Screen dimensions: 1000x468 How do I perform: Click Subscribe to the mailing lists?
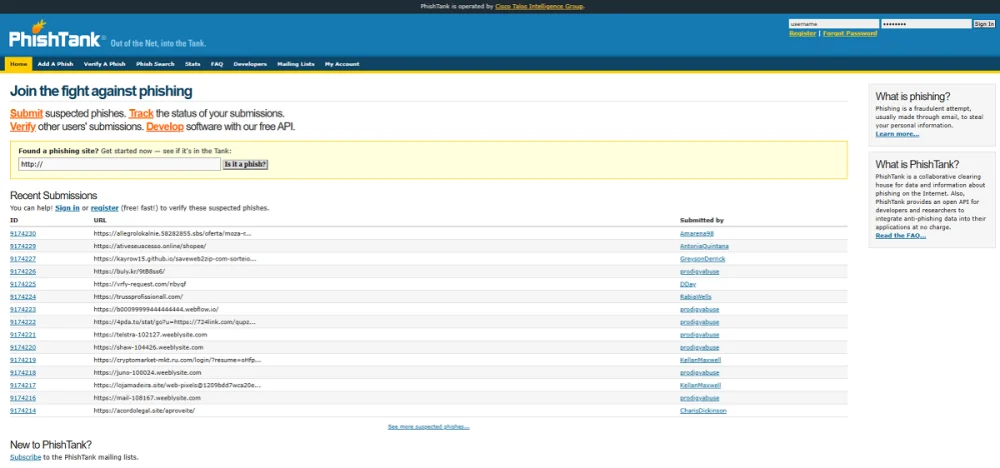pos(25,457)
